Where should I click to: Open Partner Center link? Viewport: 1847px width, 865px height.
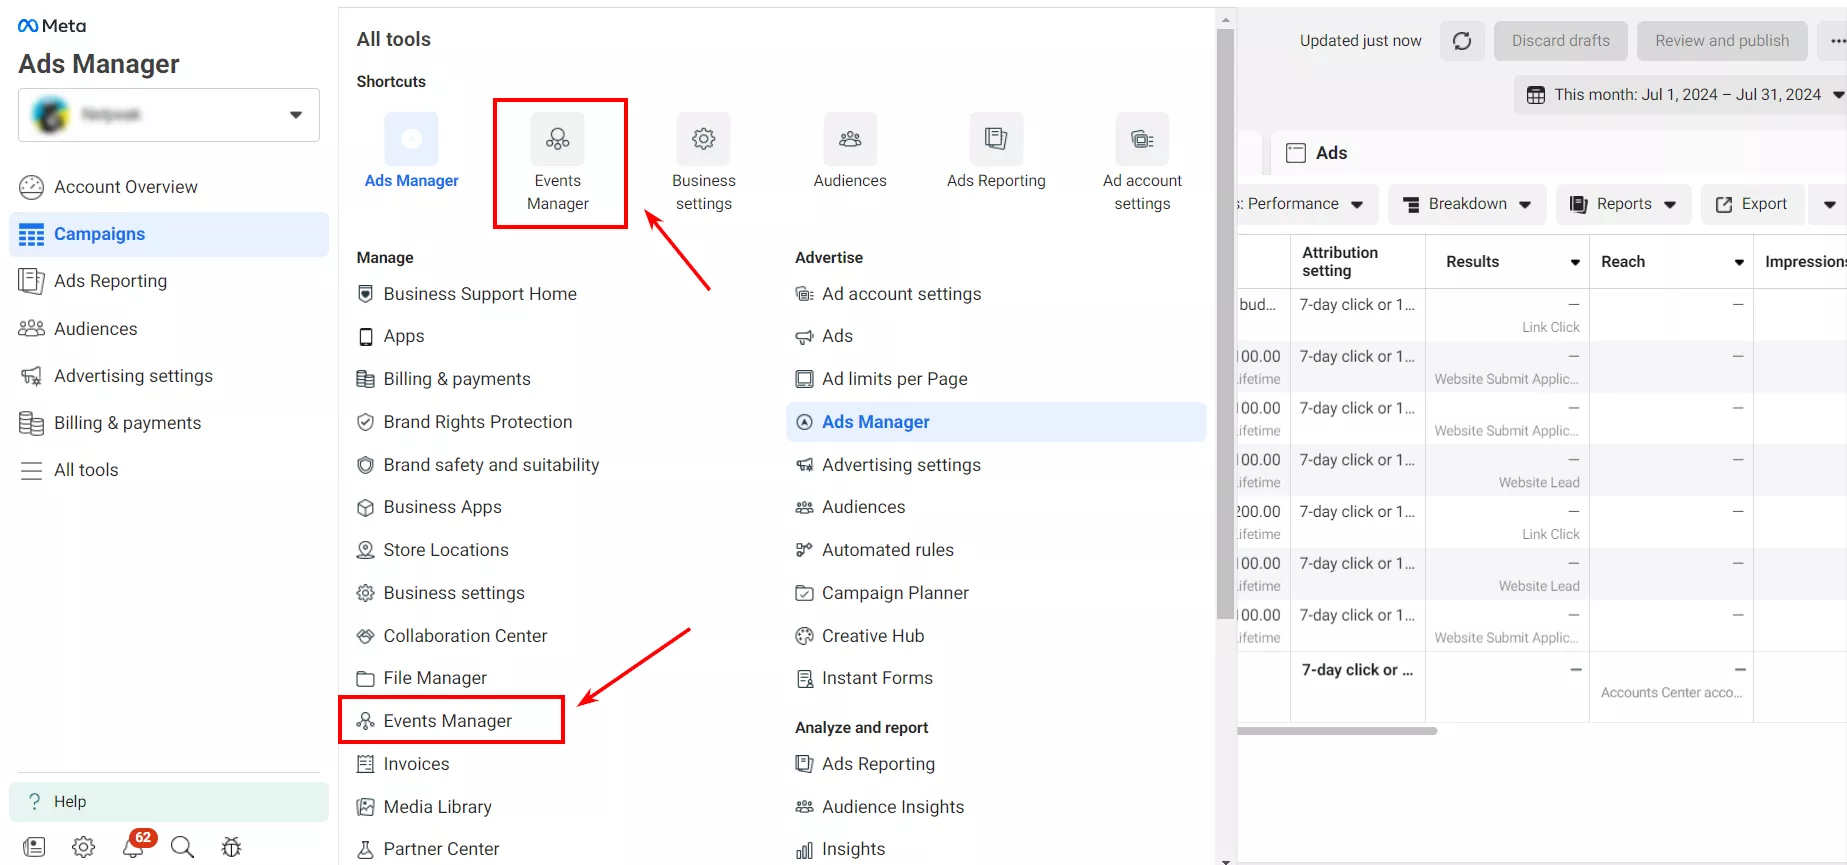pos(441,849)
